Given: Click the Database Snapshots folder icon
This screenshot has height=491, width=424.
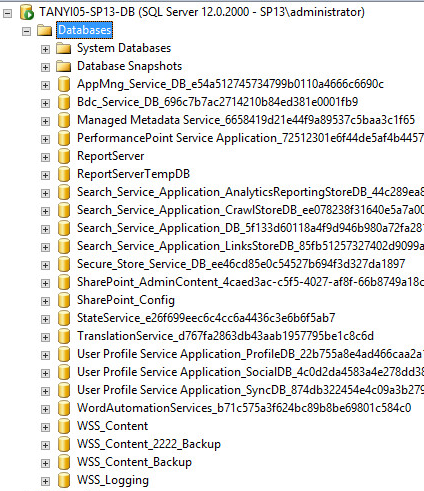Looking at the screenshot, I should click(x=64, y=66).
